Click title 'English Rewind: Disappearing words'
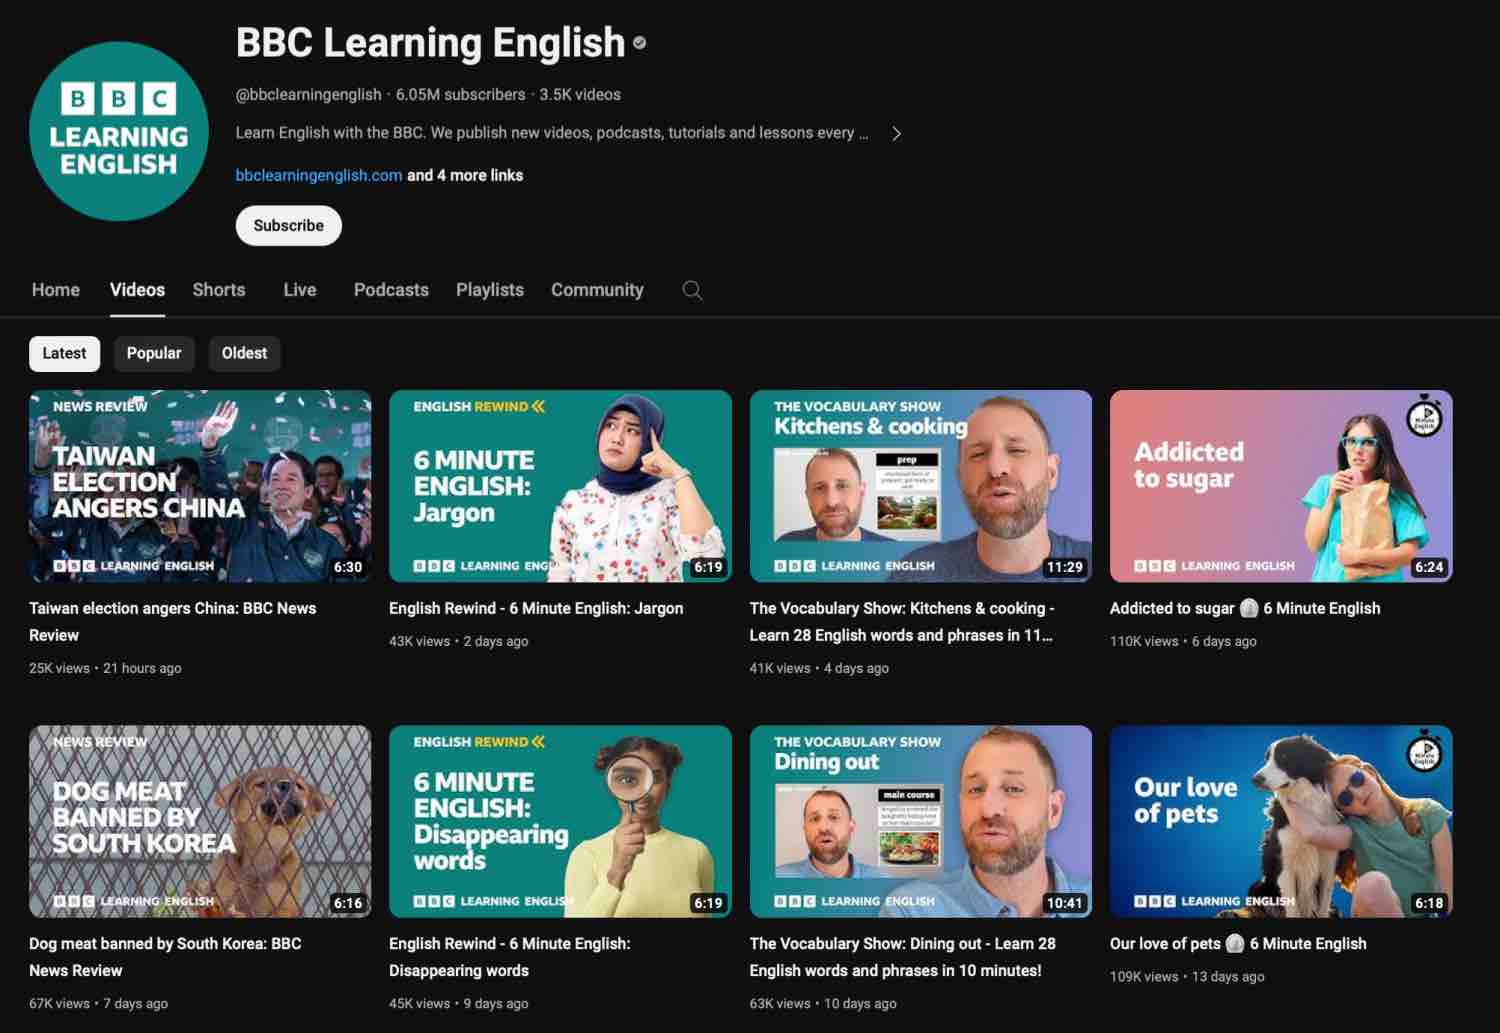The image size is (1500, 1033). [510, 957]
